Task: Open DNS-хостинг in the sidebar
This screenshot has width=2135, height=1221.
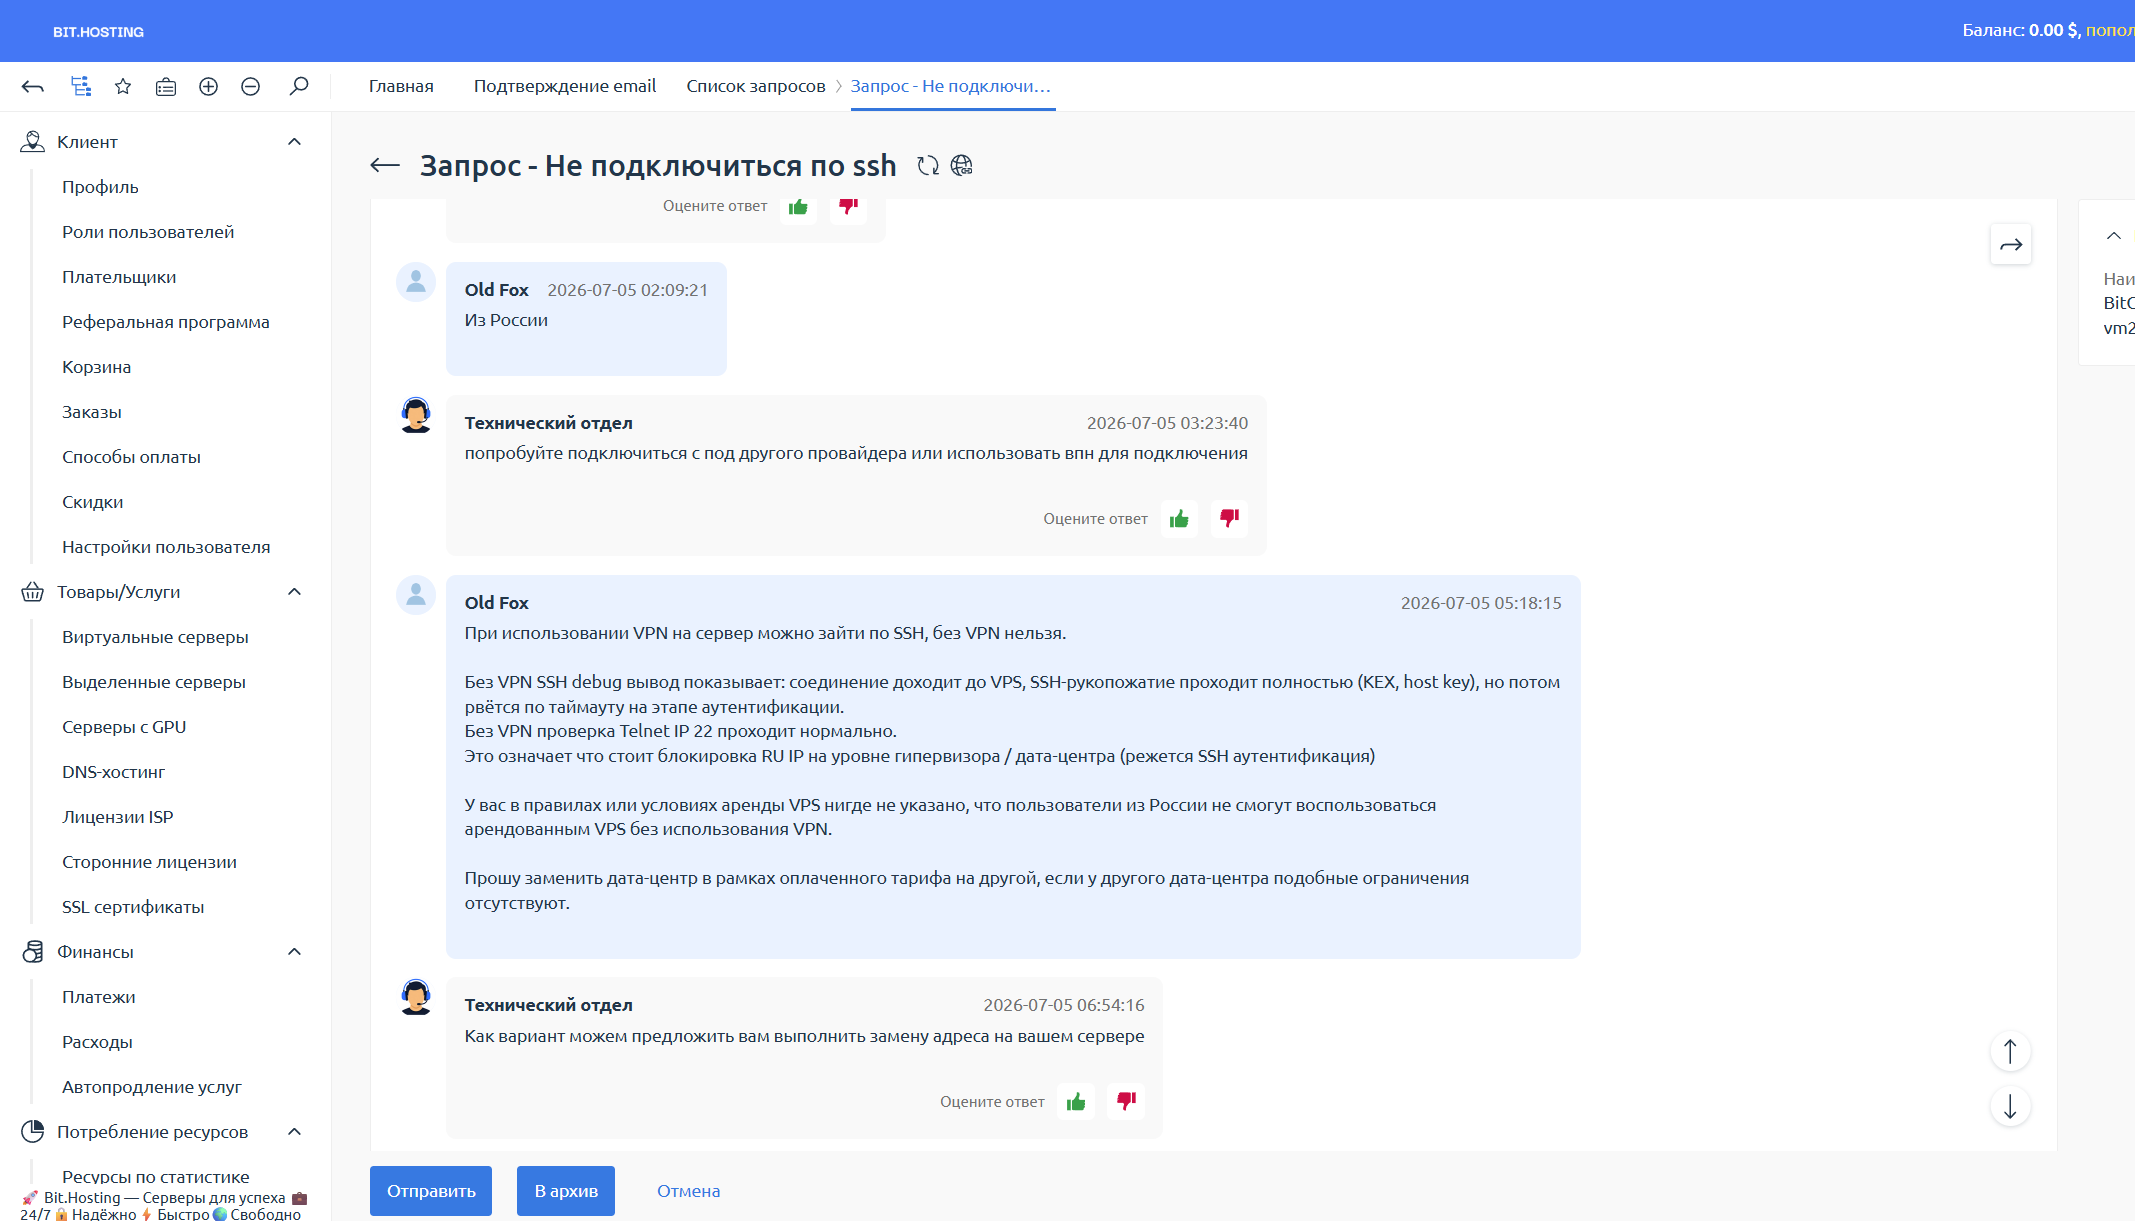Action: coord(113,772)
